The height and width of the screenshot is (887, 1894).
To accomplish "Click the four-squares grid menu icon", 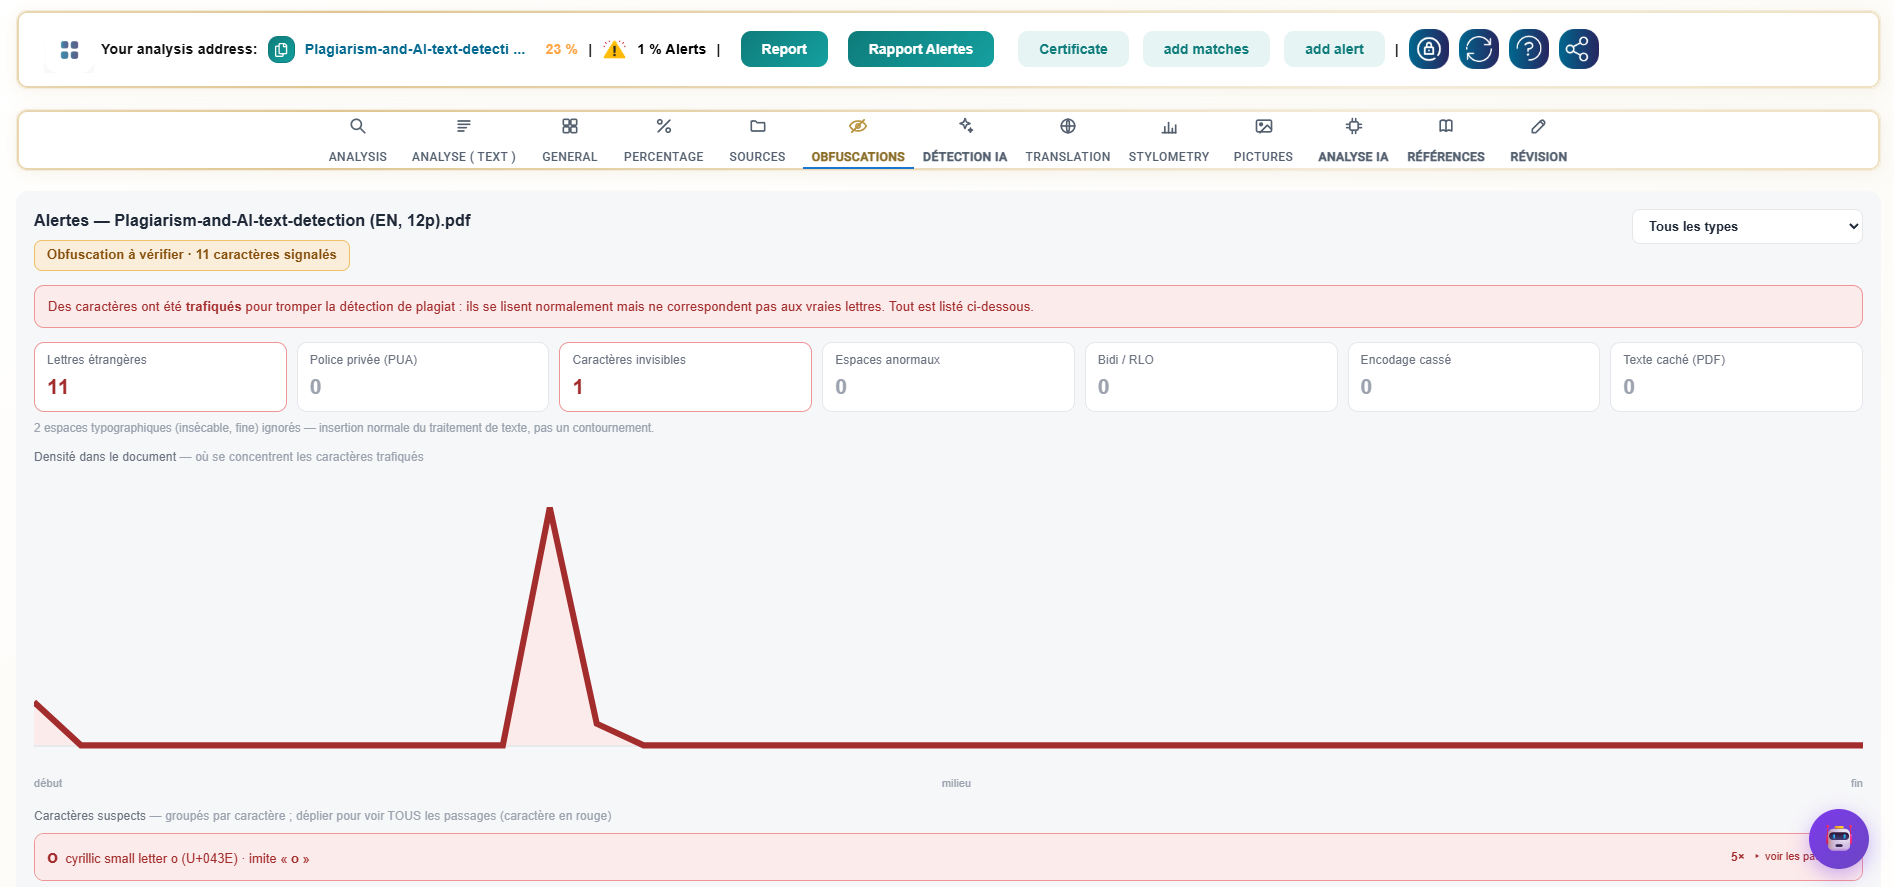I will coord(69,49).
